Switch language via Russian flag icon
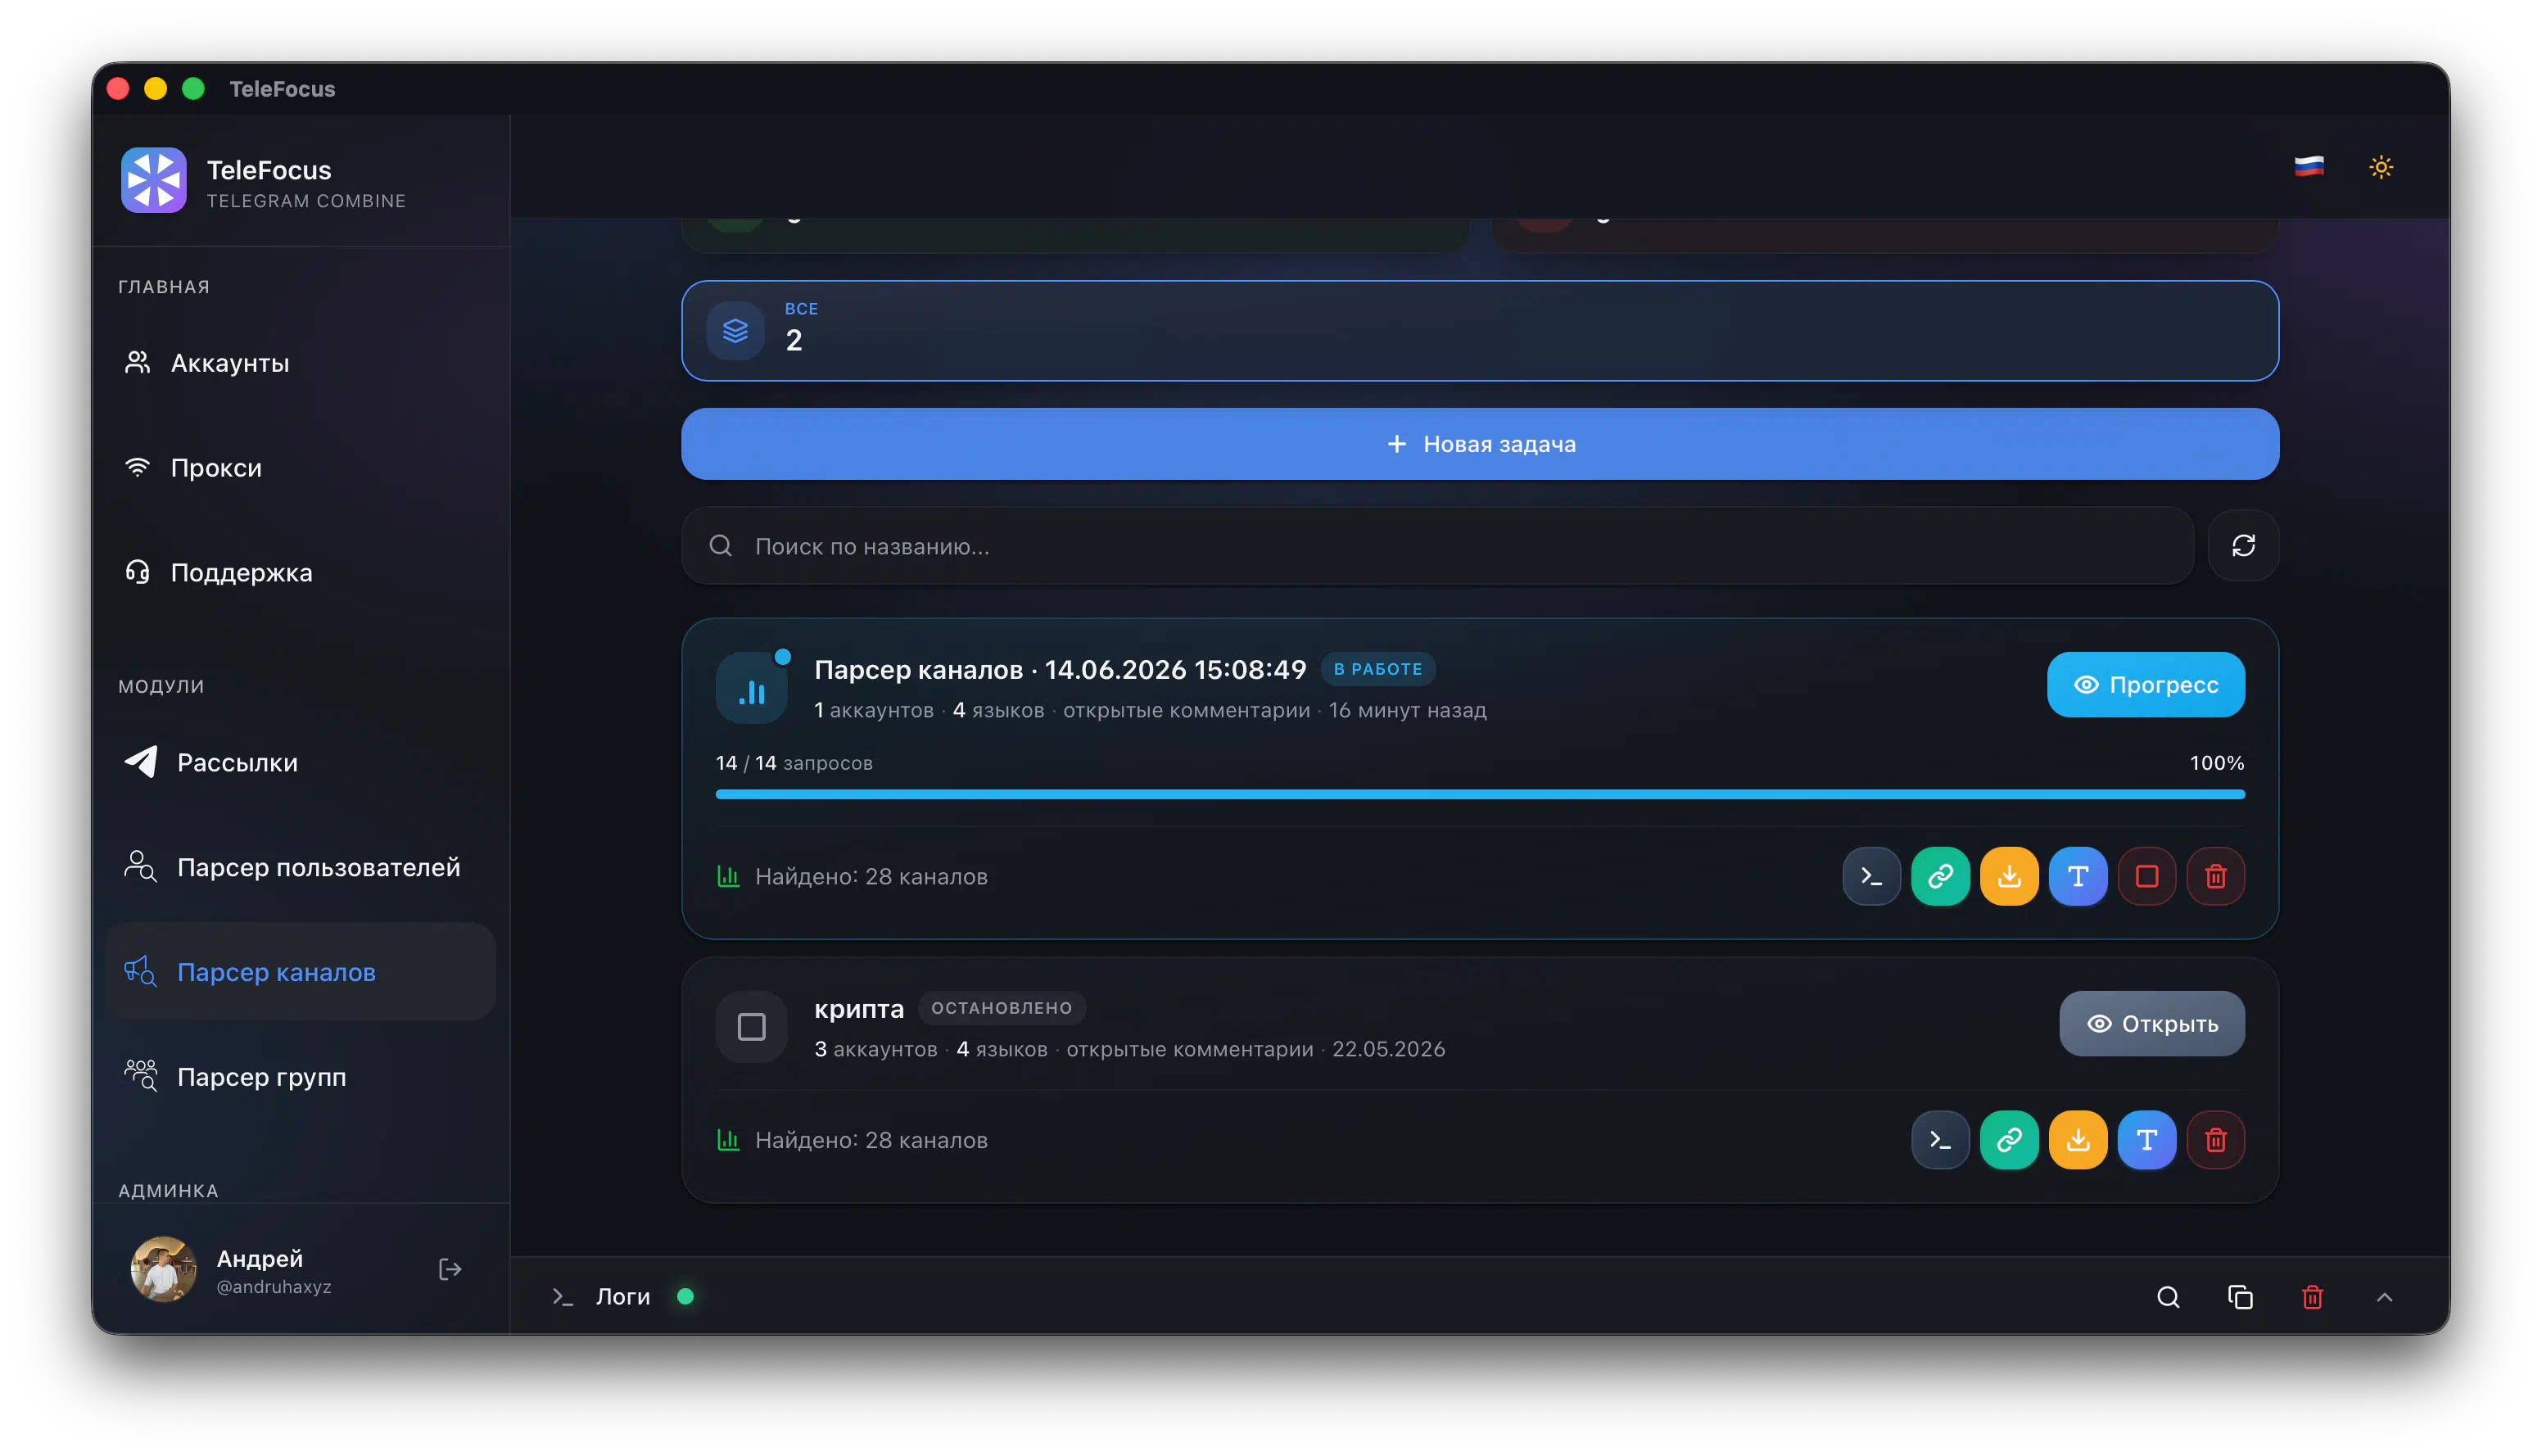This screenshot has width=2542, height=1456. 2309,167
